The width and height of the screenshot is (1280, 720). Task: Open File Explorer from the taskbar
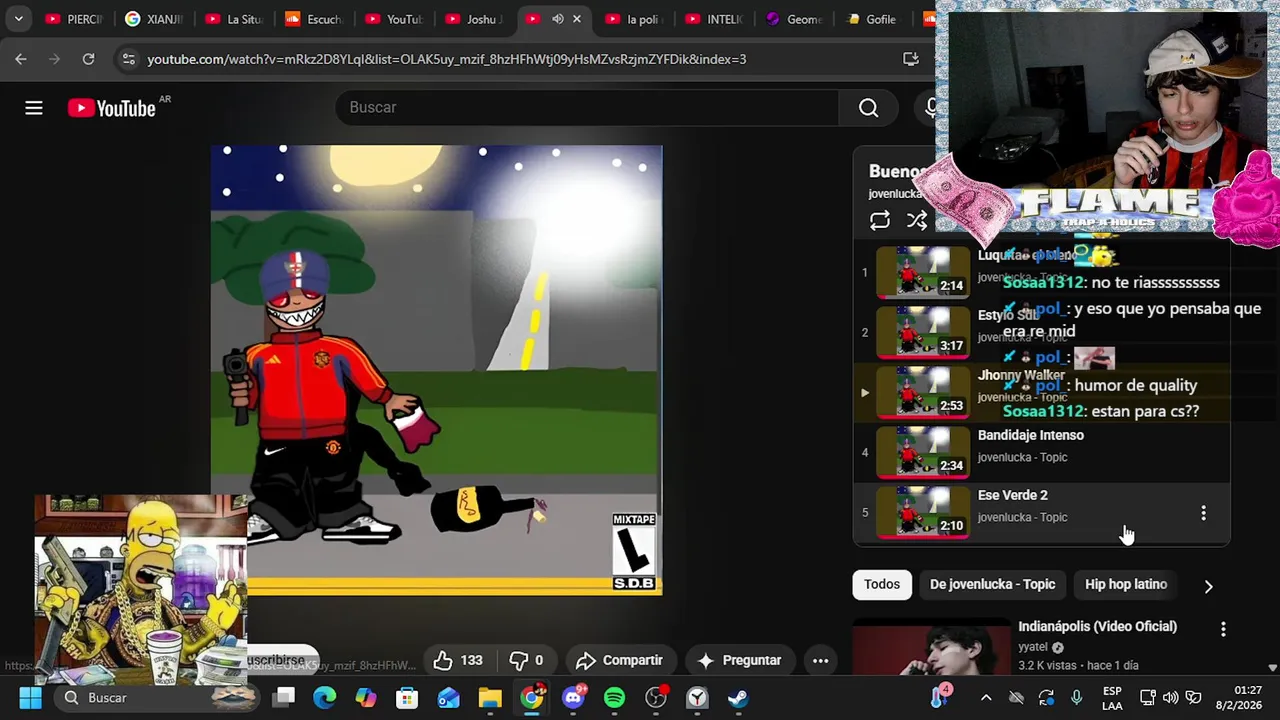(x=489, y=698)
